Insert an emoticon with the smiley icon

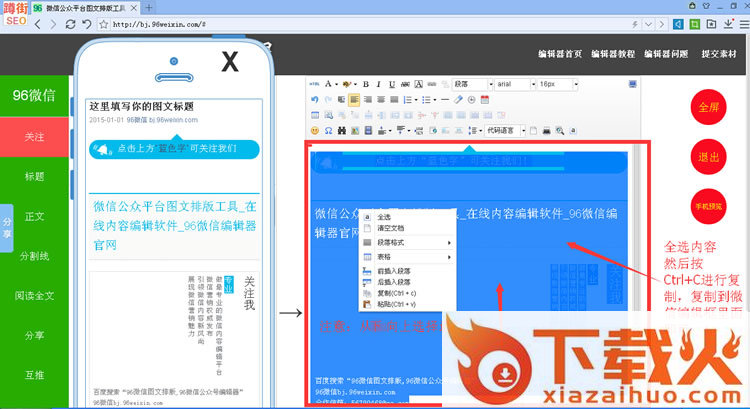(315, 130)
